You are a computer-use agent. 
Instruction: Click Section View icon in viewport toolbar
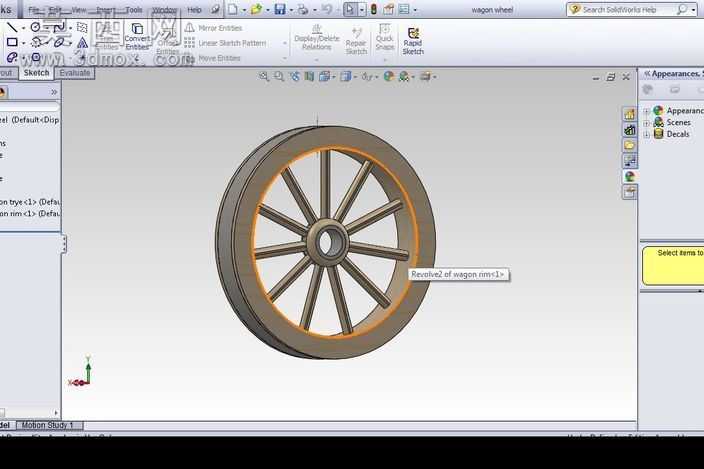click(309, 77)
